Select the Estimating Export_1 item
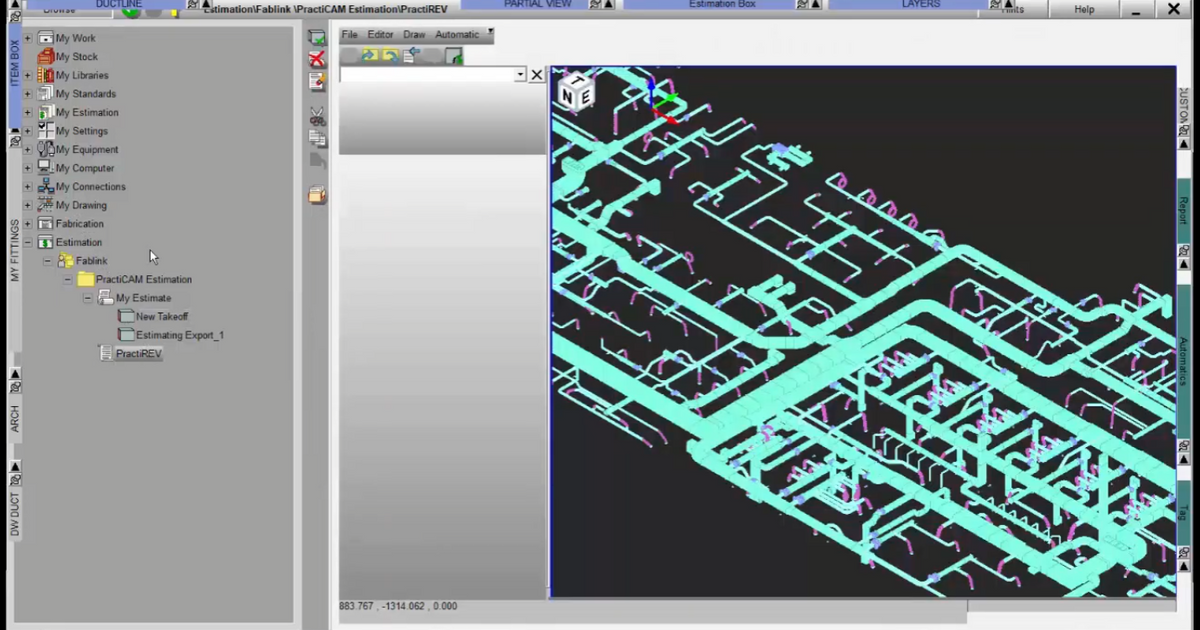Screen dimensions: 1200x630 [179, 335]
